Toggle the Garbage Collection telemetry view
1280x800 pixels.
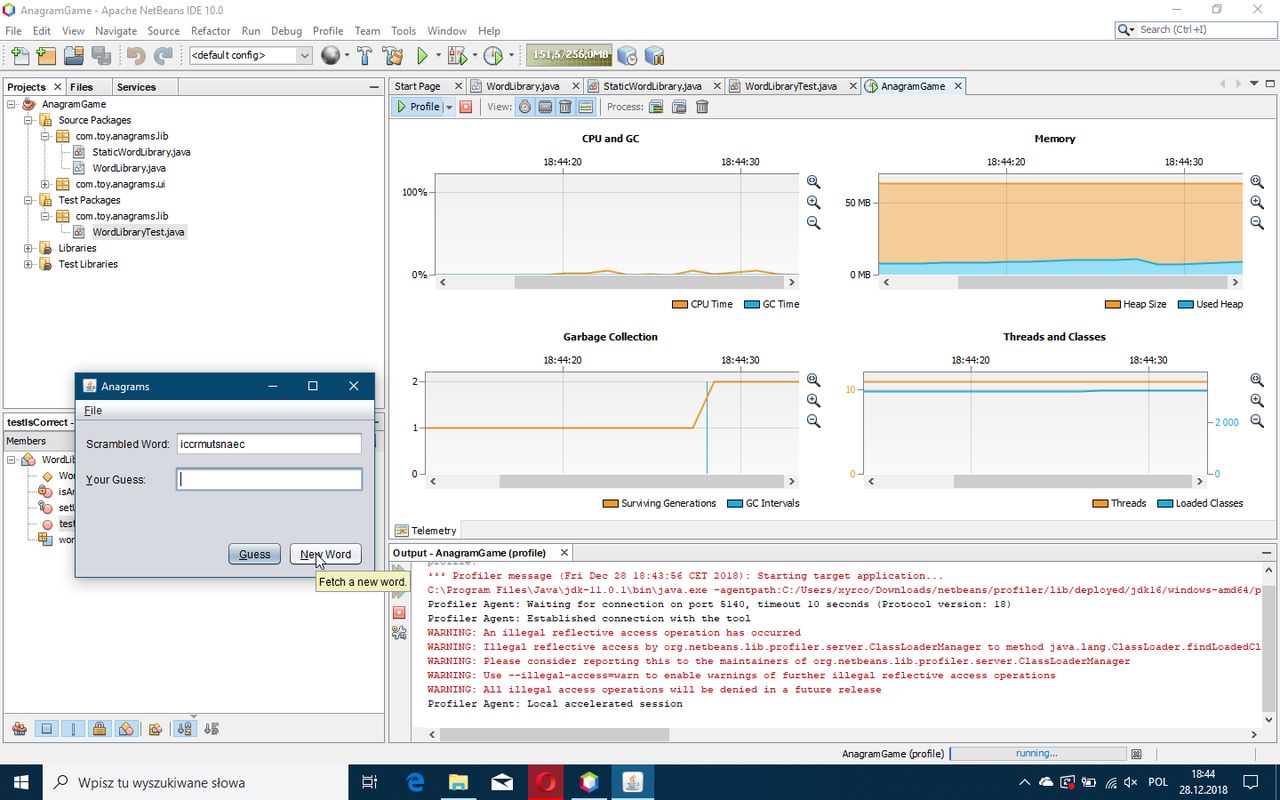point(566,106)
